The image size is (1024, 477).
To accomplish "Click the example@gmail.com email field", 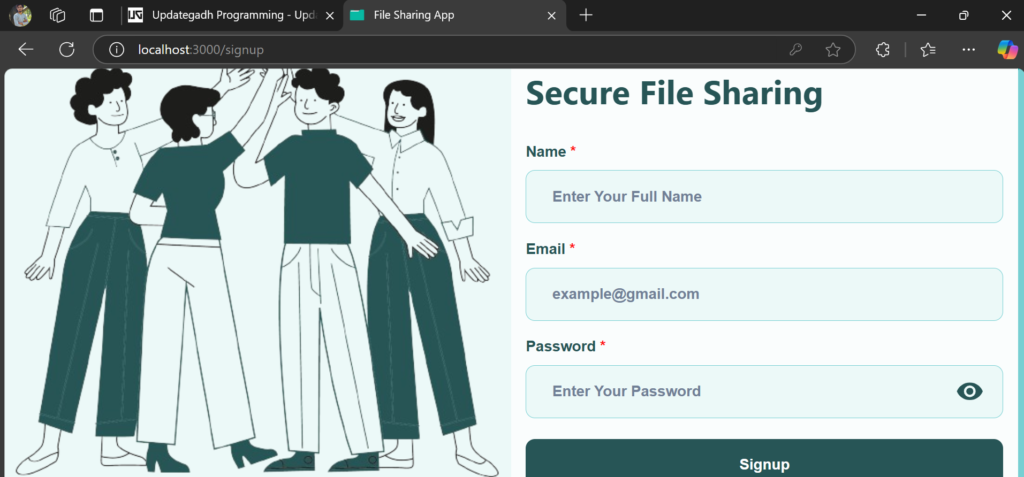I will coord(764,294).
